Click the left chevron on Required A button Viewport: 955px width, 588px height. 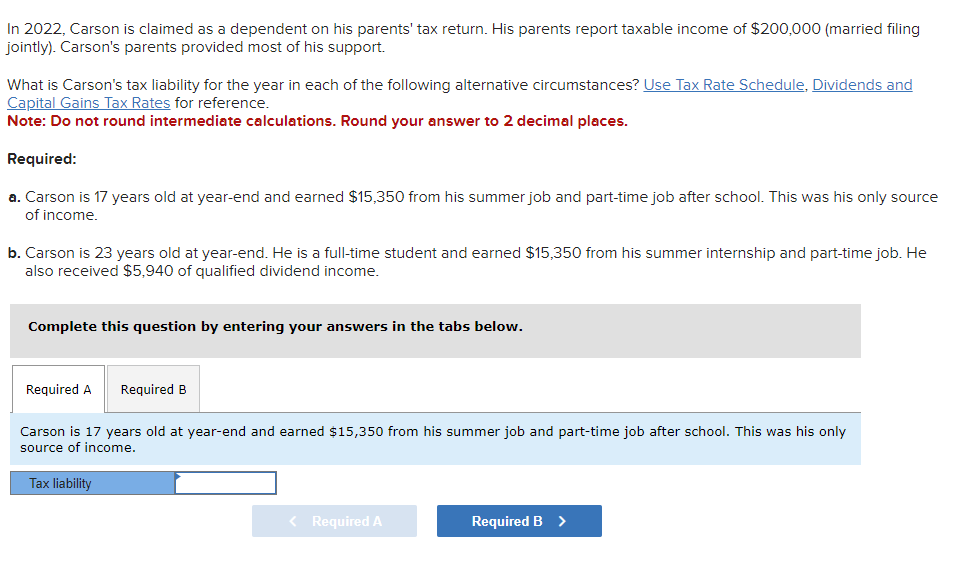coord(291,520)
